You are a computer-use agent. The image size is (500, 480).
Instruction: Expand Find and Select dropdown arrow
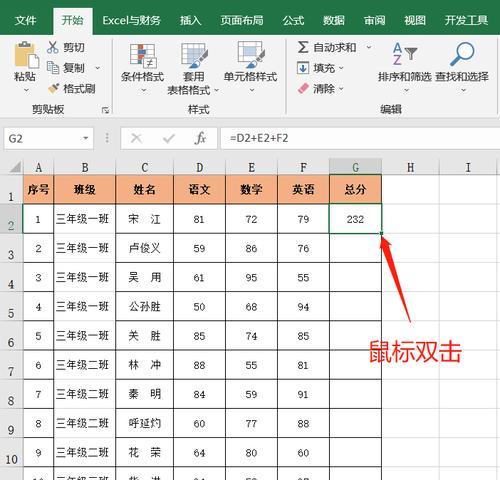pos(463,90)
